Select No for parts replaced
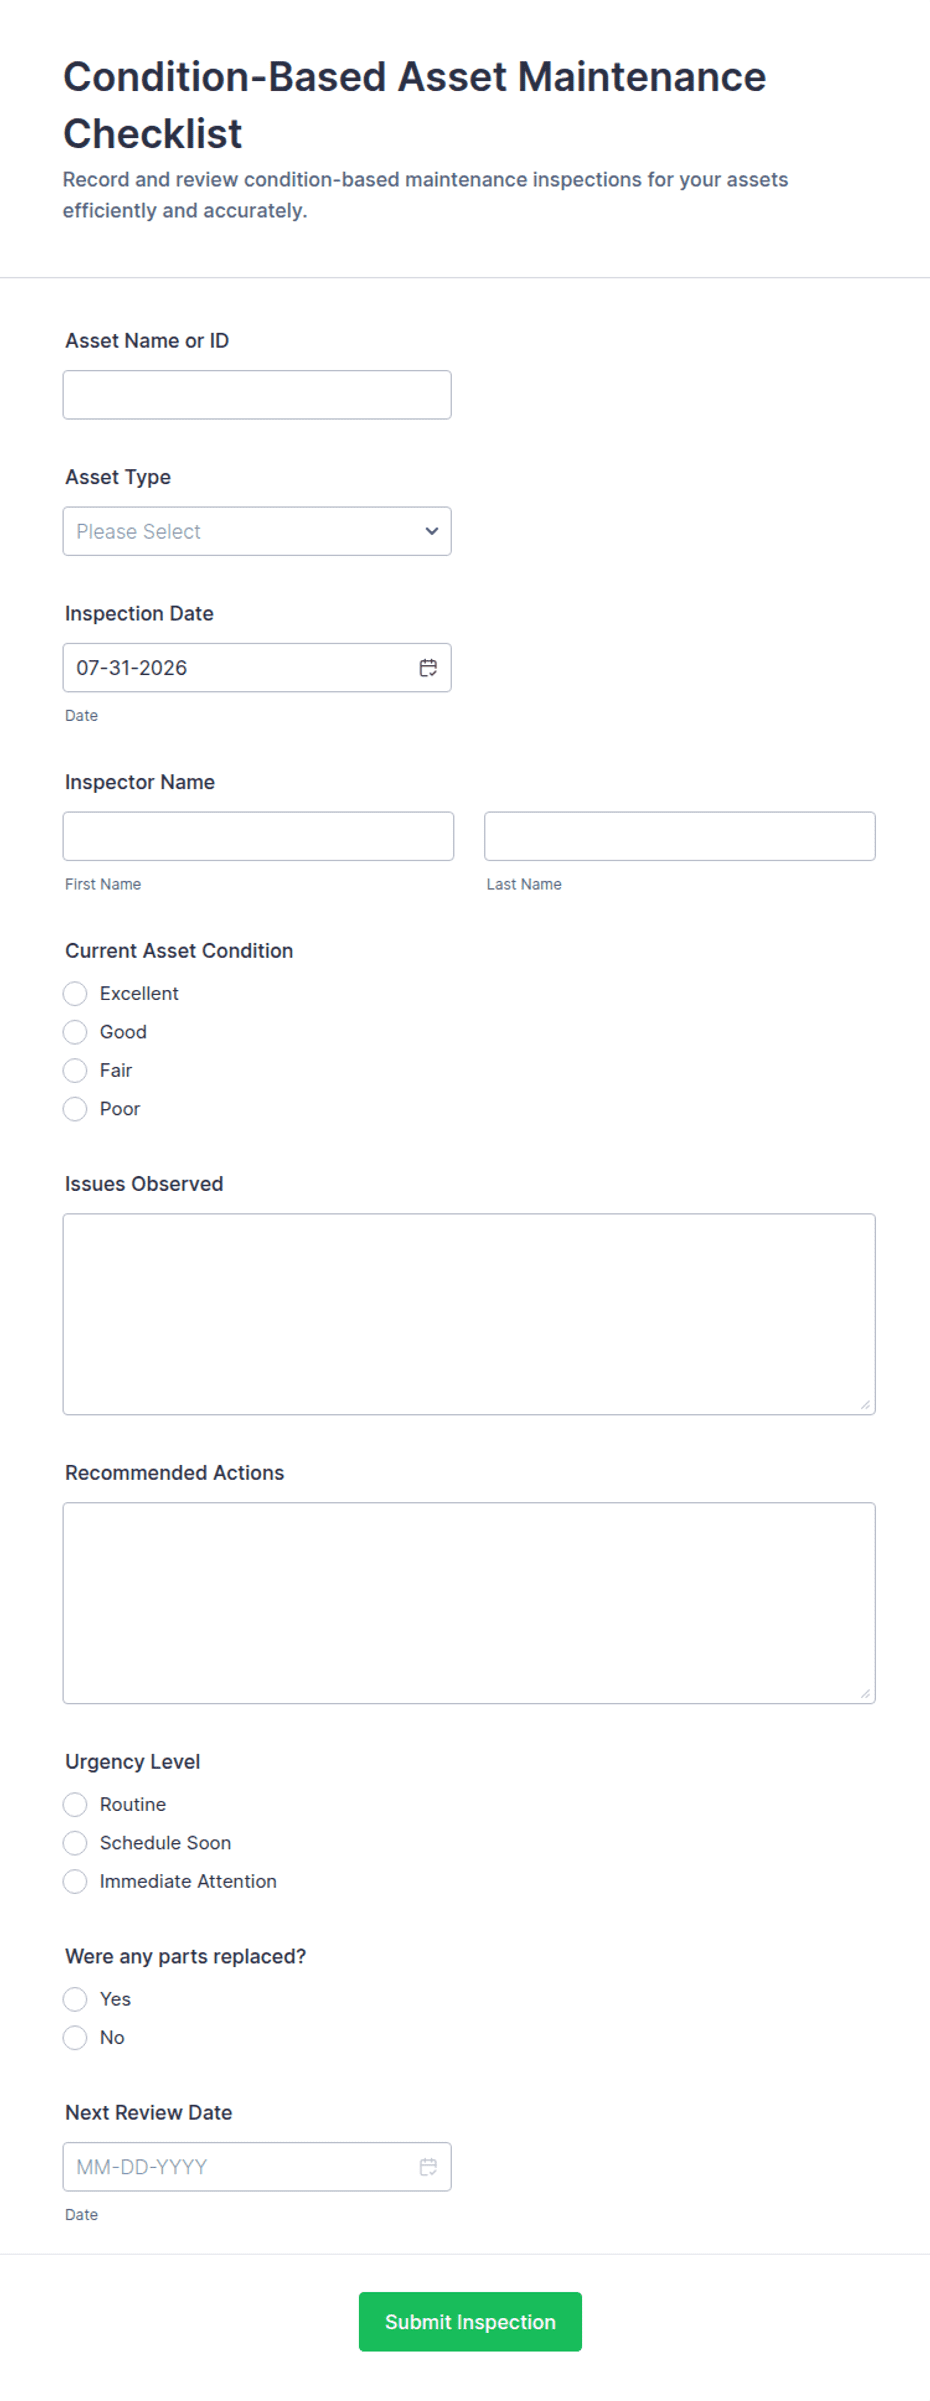Image resolution: width=930 pixels, height=2401 pixels. [75, 2038]
